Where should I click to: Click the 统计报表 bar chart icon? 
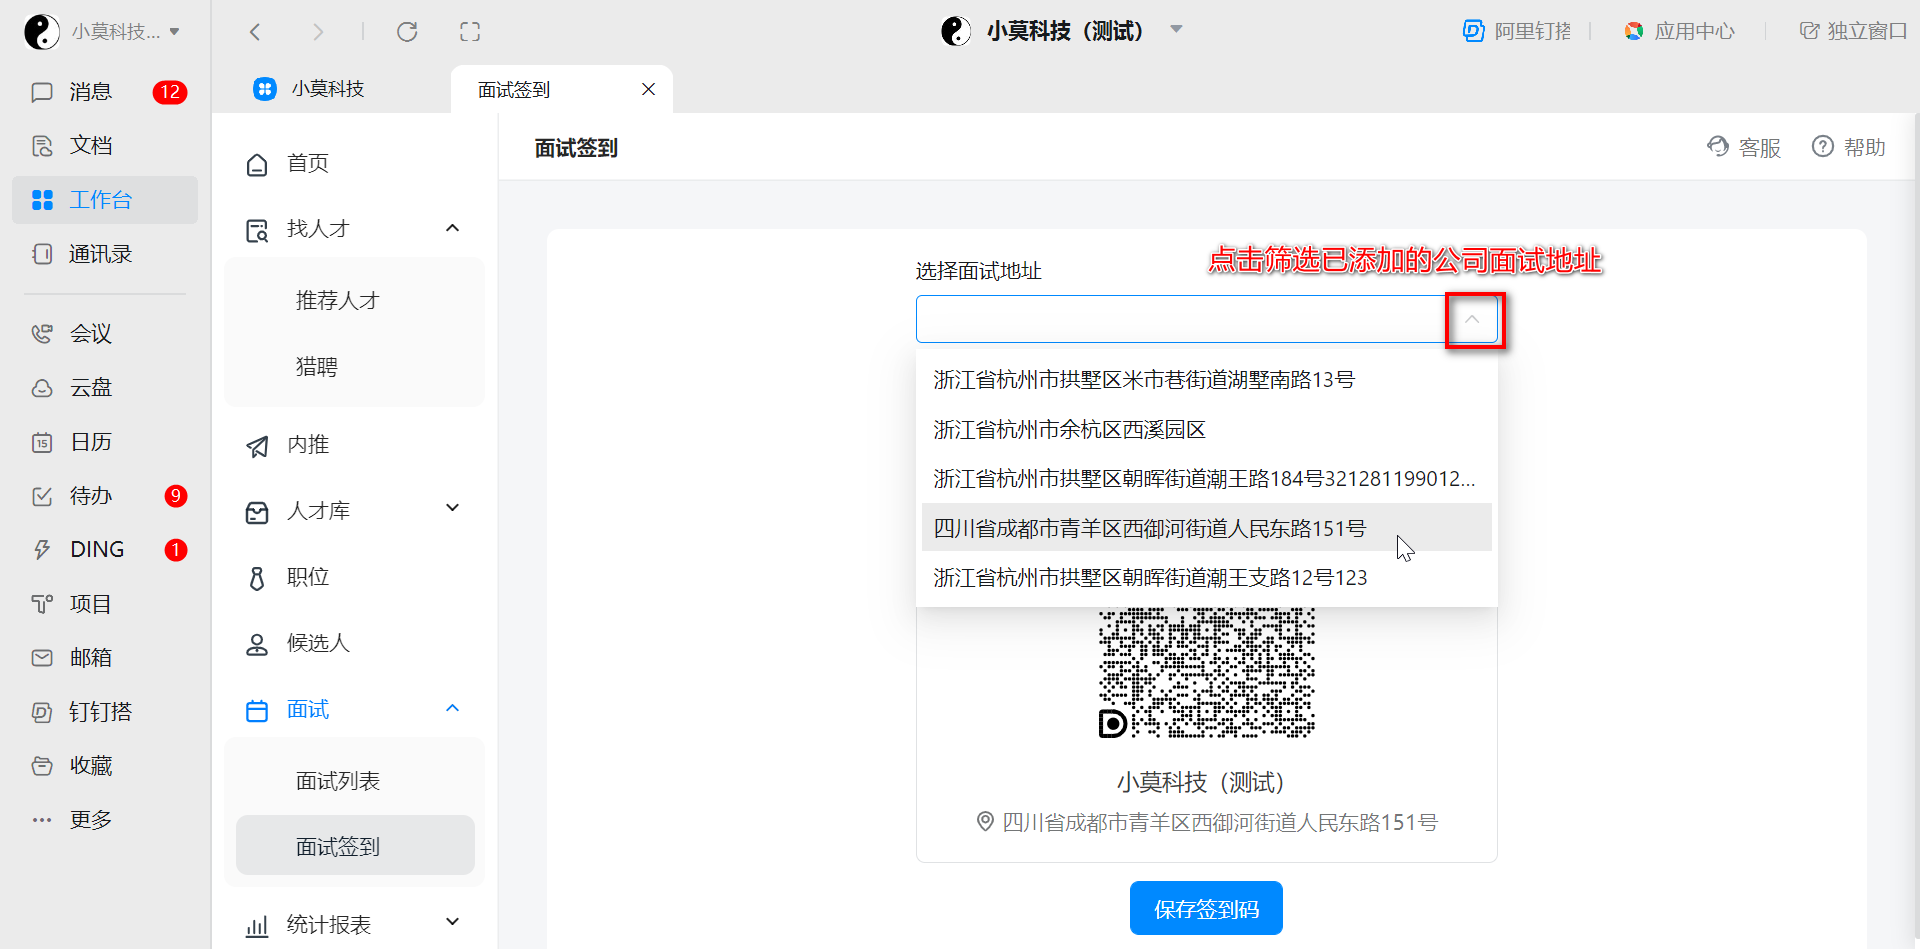(257, 926)
